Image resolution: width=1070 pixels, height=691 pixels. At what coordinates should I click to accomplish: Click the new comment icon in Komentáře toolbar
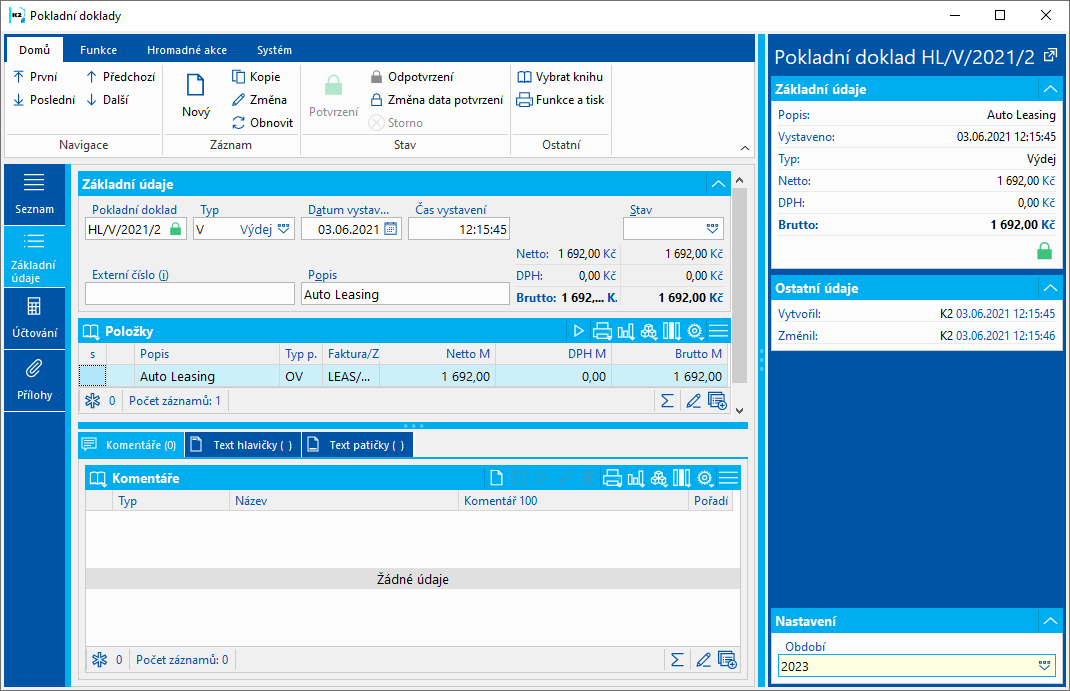496,478
